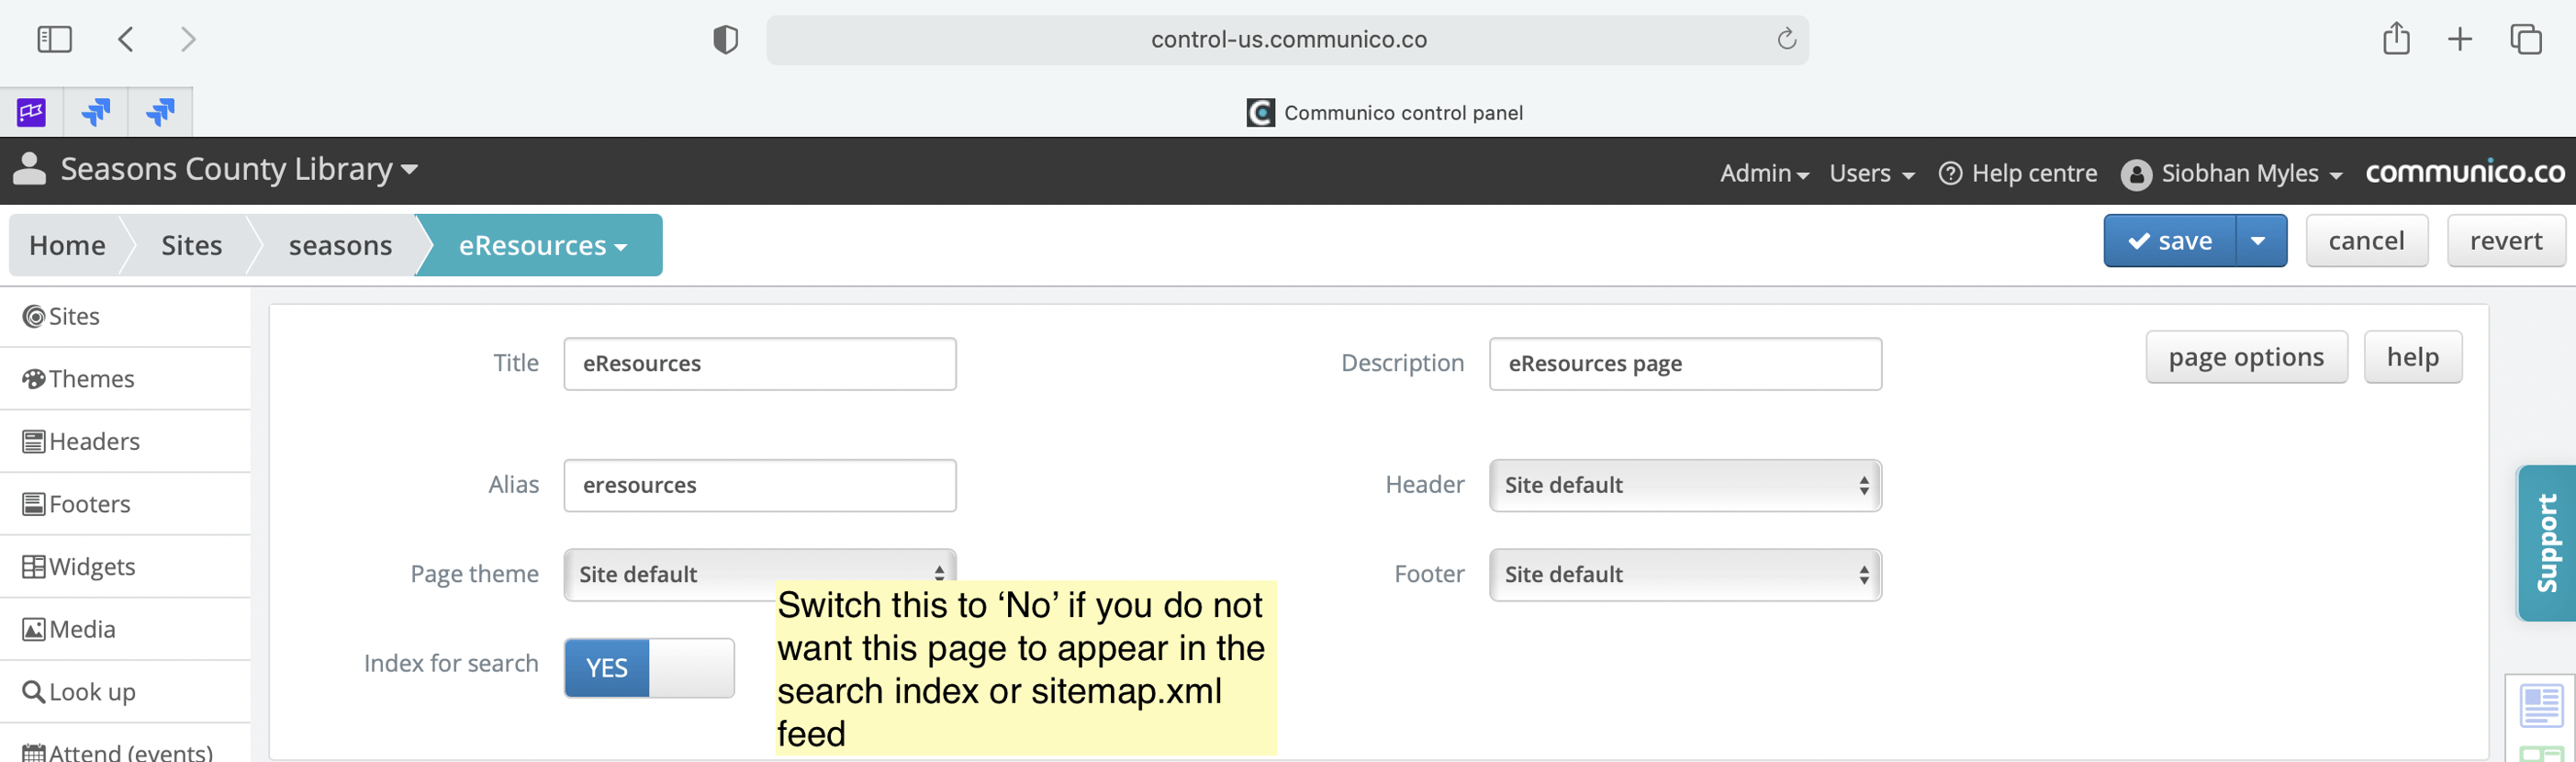Viewport: 2576px width, 762px height.
Task: Open Themes in the sidebar
Action: (125, 379)
